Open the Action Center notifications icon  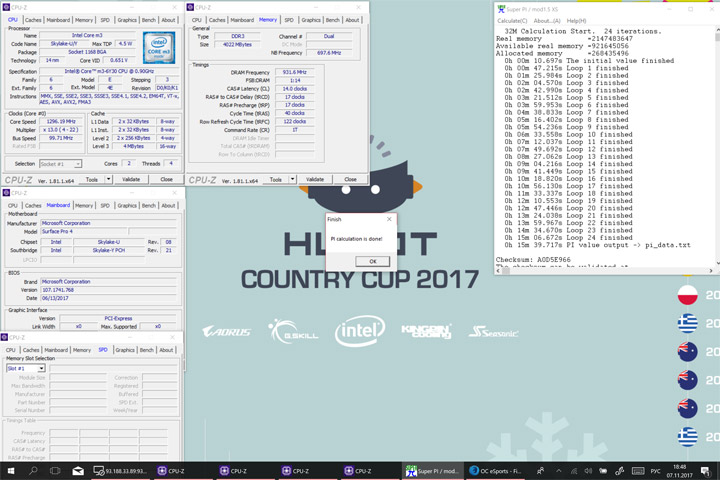point(706,471)
